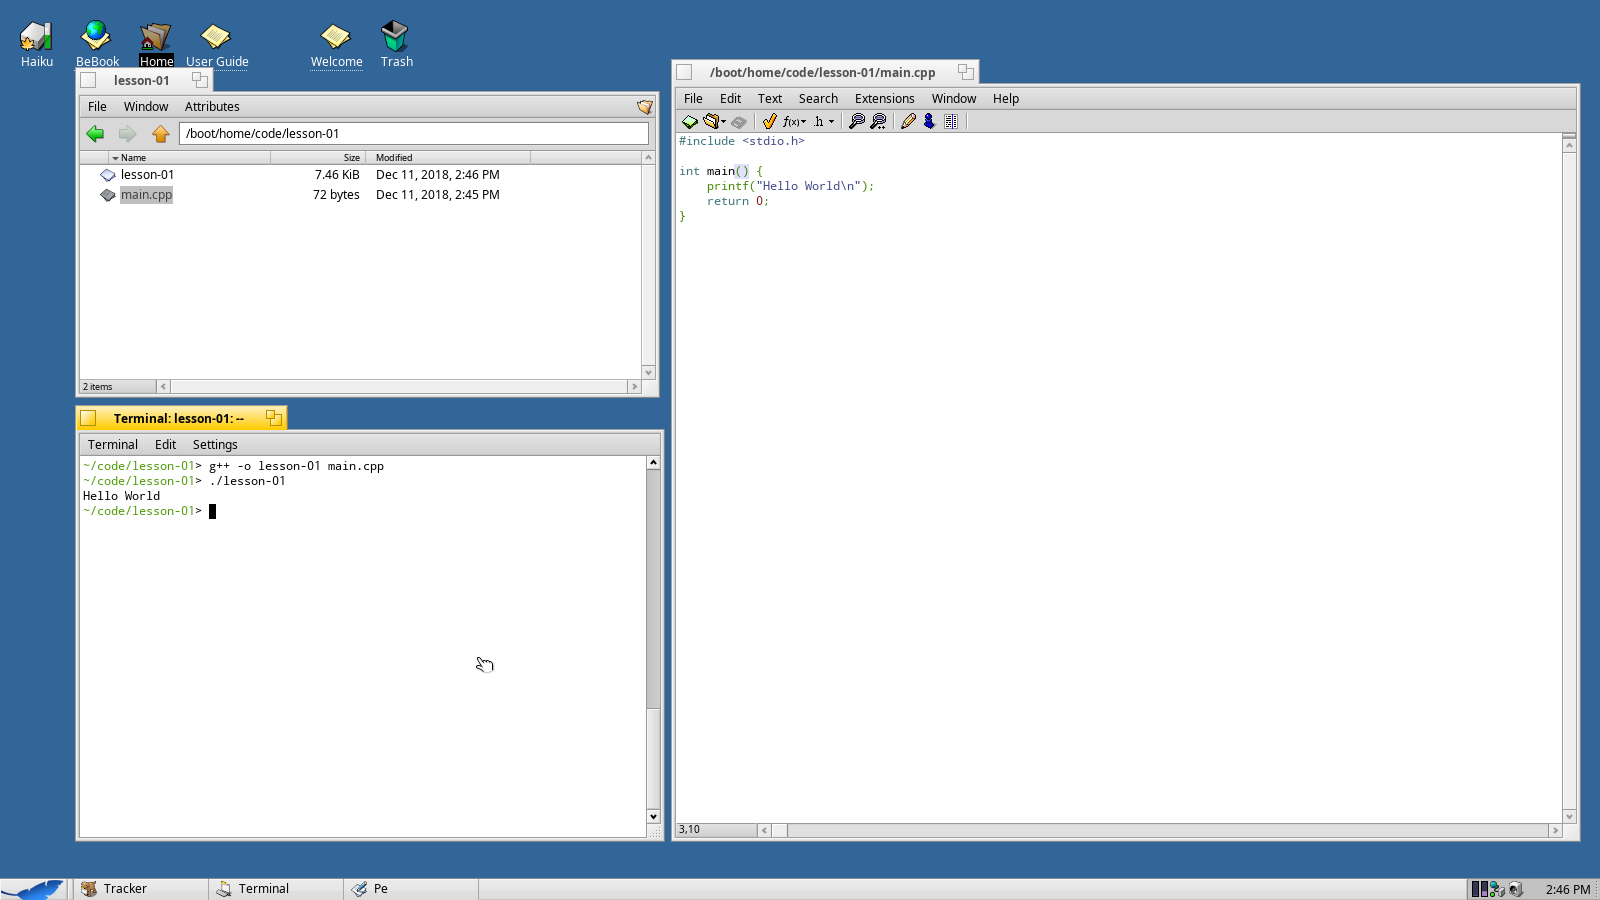
Task: Click the Tracker forward arrow
Action: pyautogui.click(x=127, y=133)
